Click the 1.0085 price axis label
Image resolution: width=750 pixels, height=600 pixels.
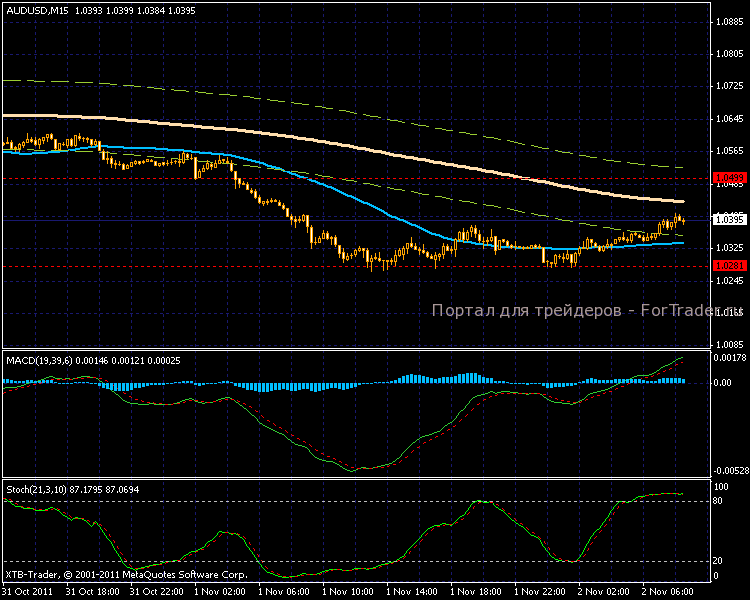(727, 343)
